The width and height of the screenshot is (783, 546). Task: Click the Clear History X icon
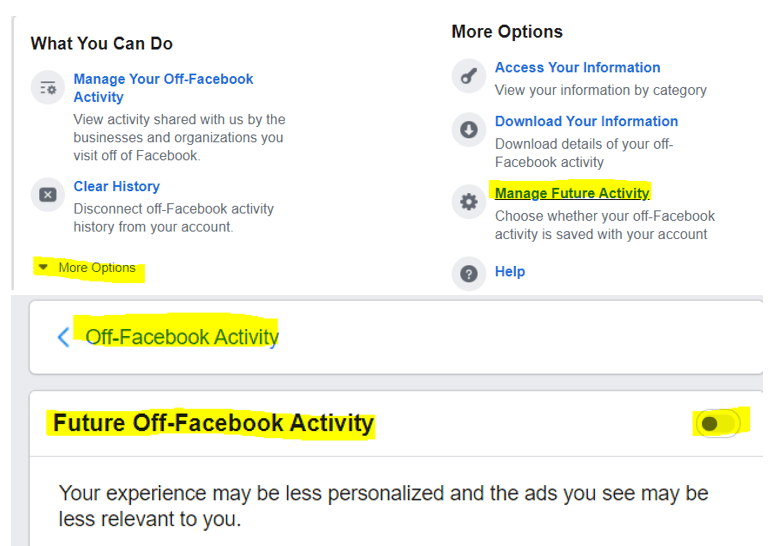tap(47, 195)
